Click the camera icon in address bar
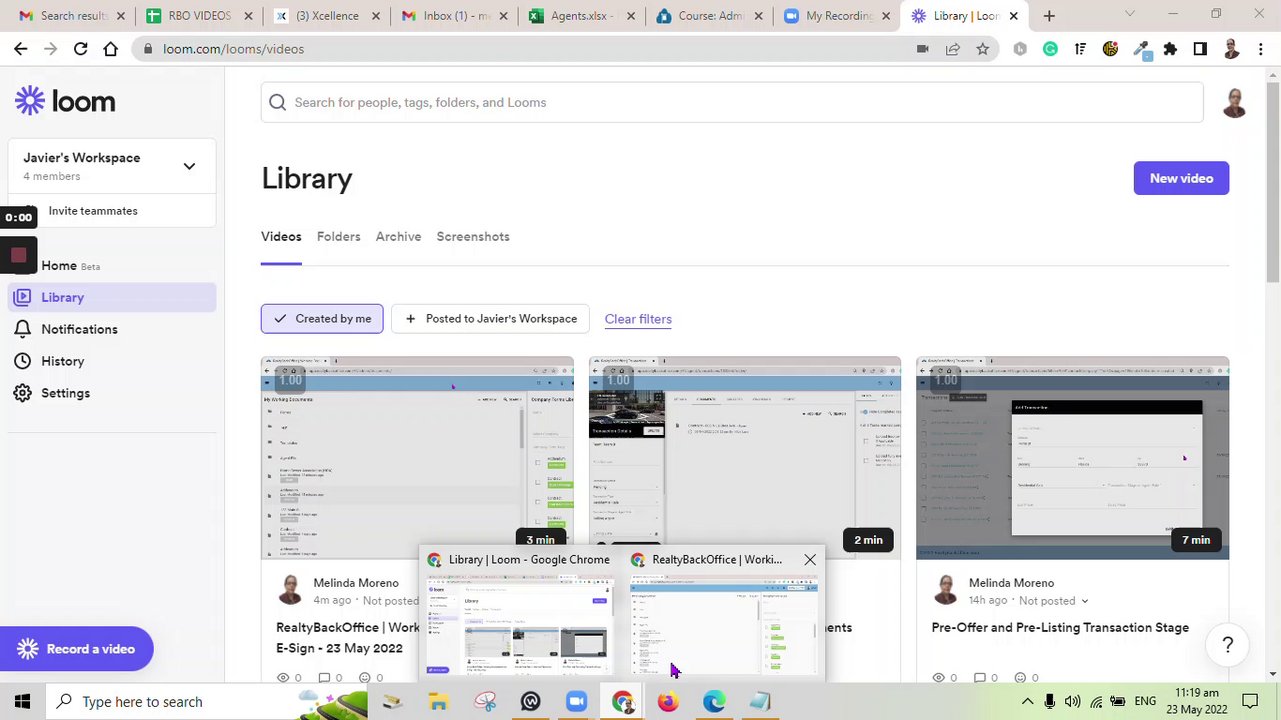Viewport: 1281px width, 720px height. point(922,49)
